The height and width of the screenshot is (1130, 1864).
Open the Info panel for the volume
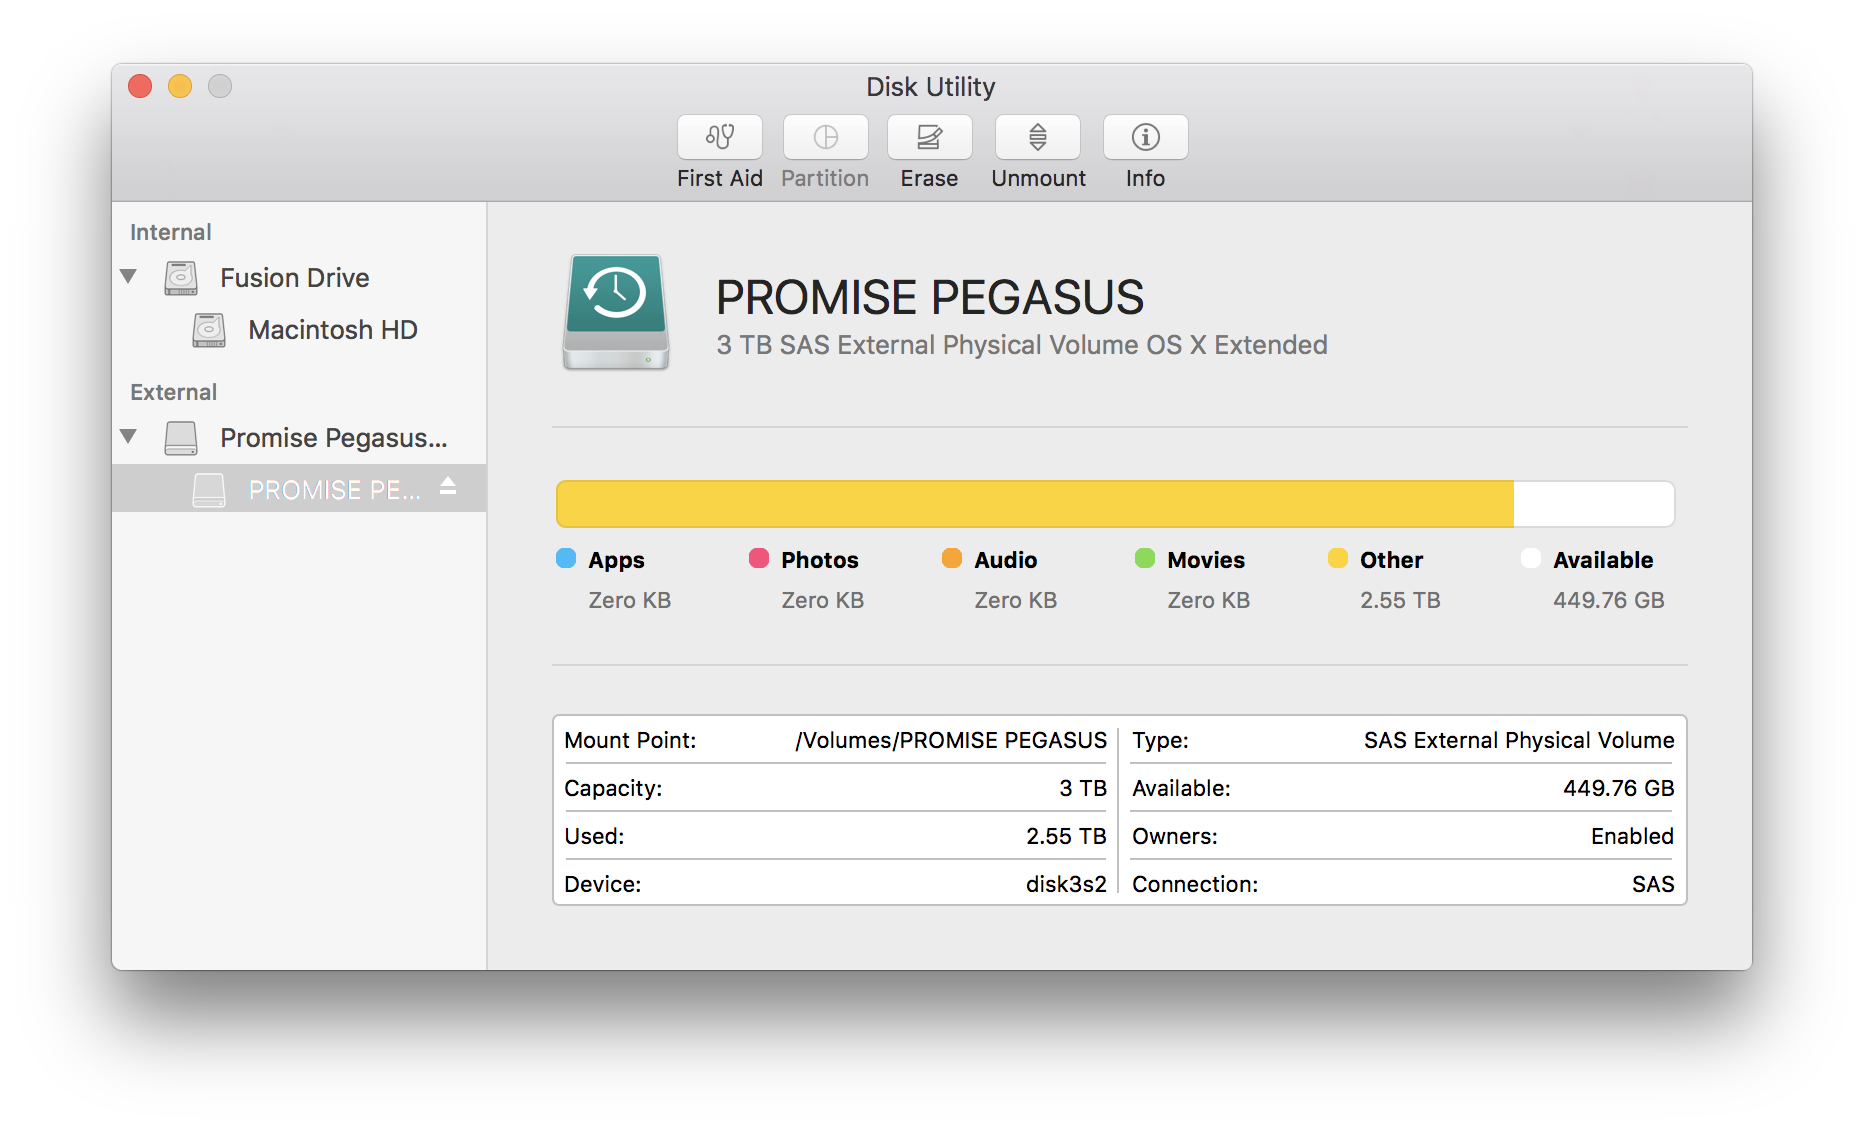[1145, 138]
